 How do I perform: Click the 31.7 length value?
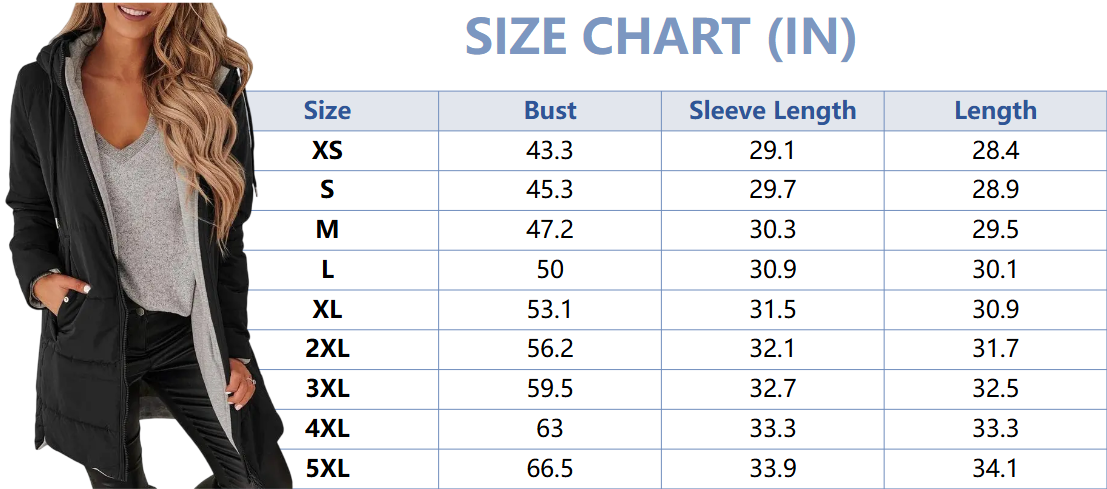[995, 349]
